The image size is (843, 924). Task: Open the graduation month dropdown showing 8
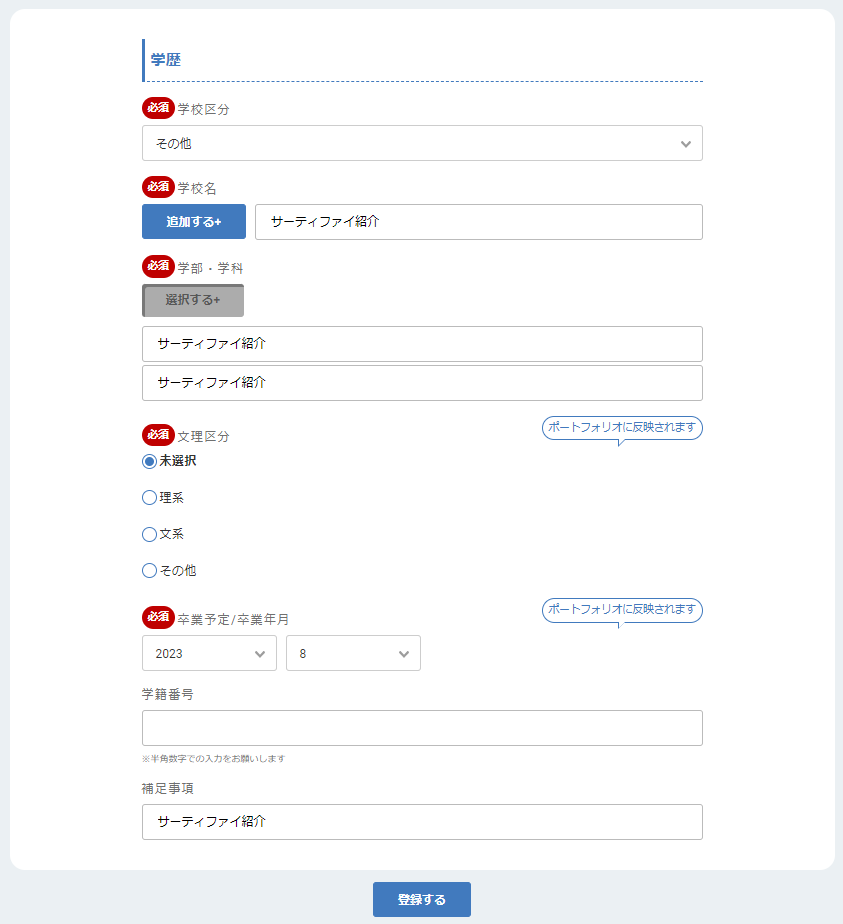click(353, 653)
